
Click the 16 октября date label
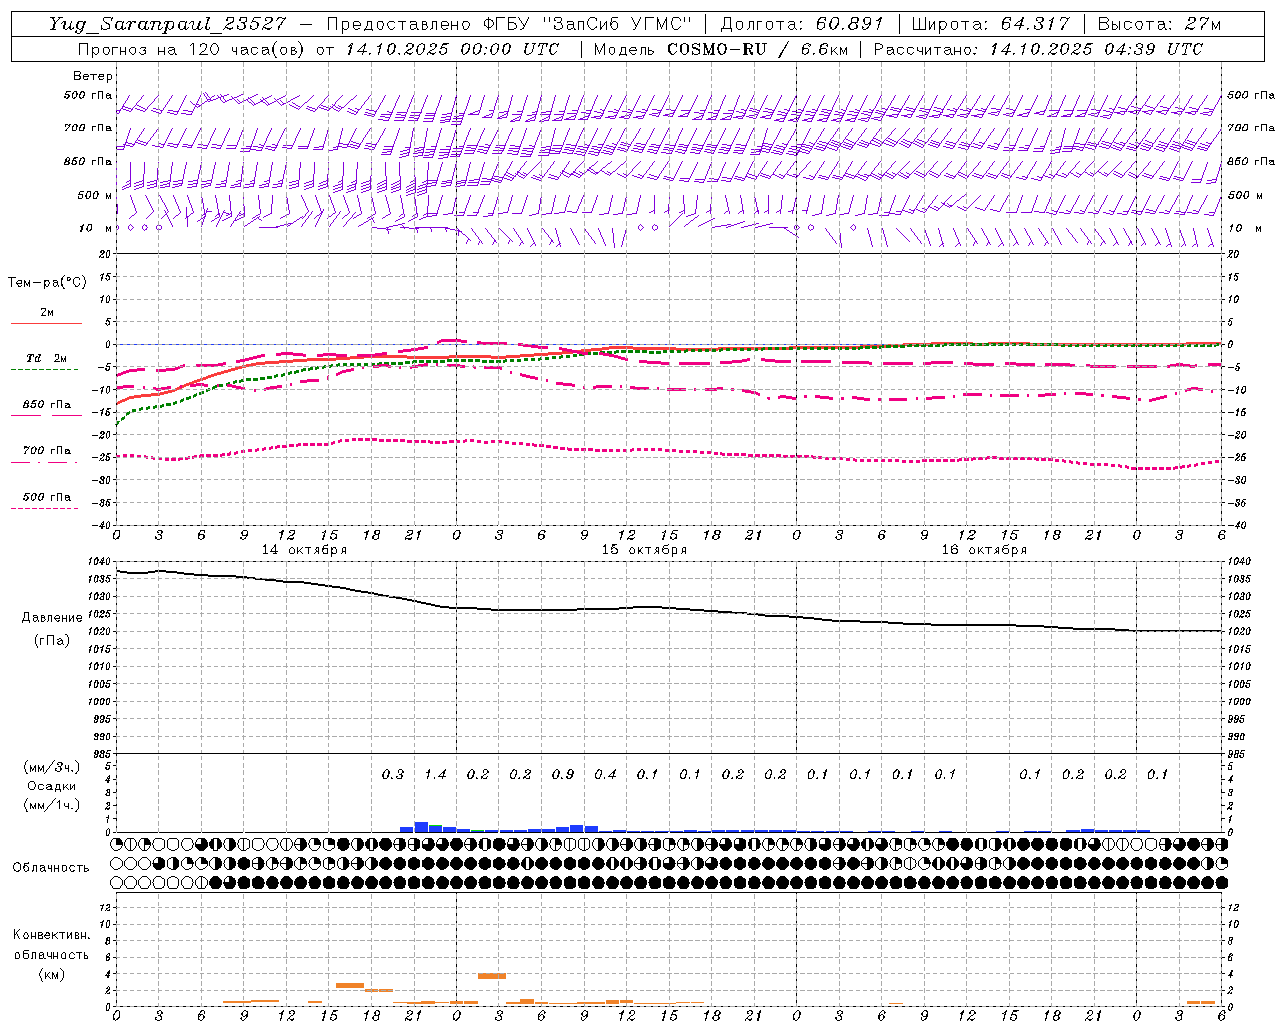pos(984,550)
